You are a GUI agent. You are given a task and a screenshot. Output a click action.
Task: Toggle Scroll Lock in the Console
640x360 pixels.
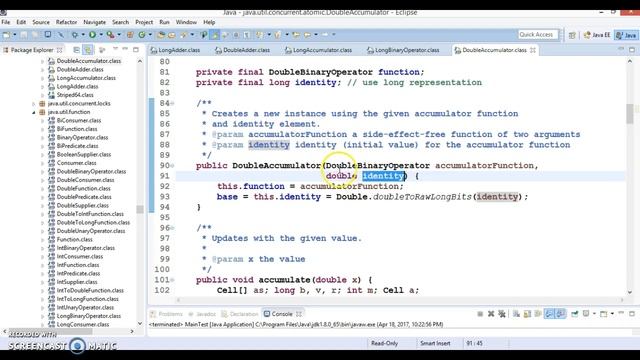[527, 314]
